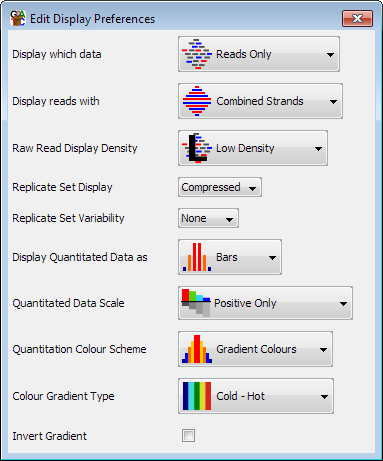This screenshot has height=461, width=383.
Task: Click the 'Quantitation Colour Scheme' label
Action: point(79,349)
